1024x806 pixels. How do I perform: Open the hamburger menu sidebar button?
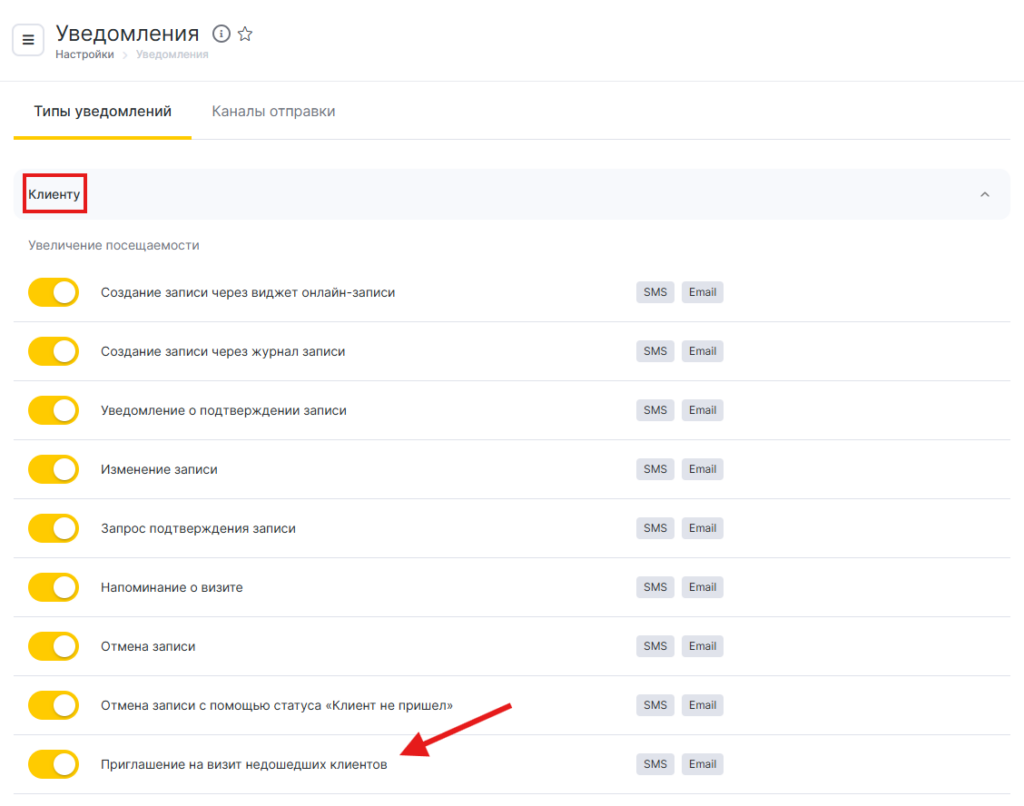(28, 40)
